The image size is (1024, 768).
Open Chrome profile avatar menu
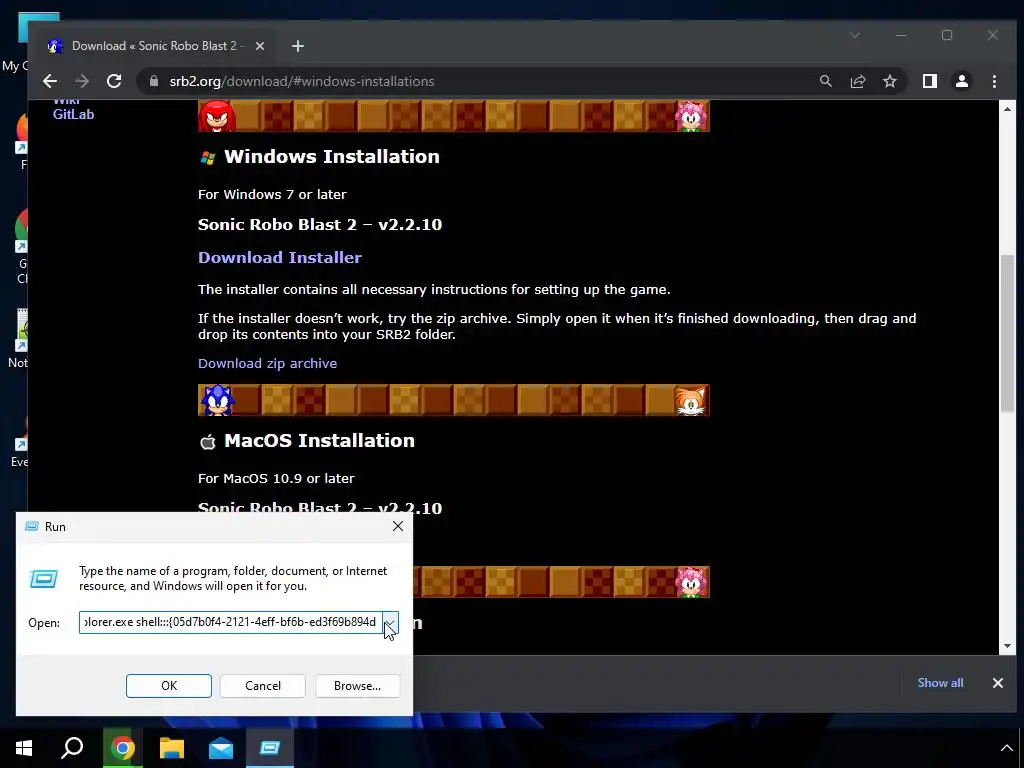pos(961,81)
